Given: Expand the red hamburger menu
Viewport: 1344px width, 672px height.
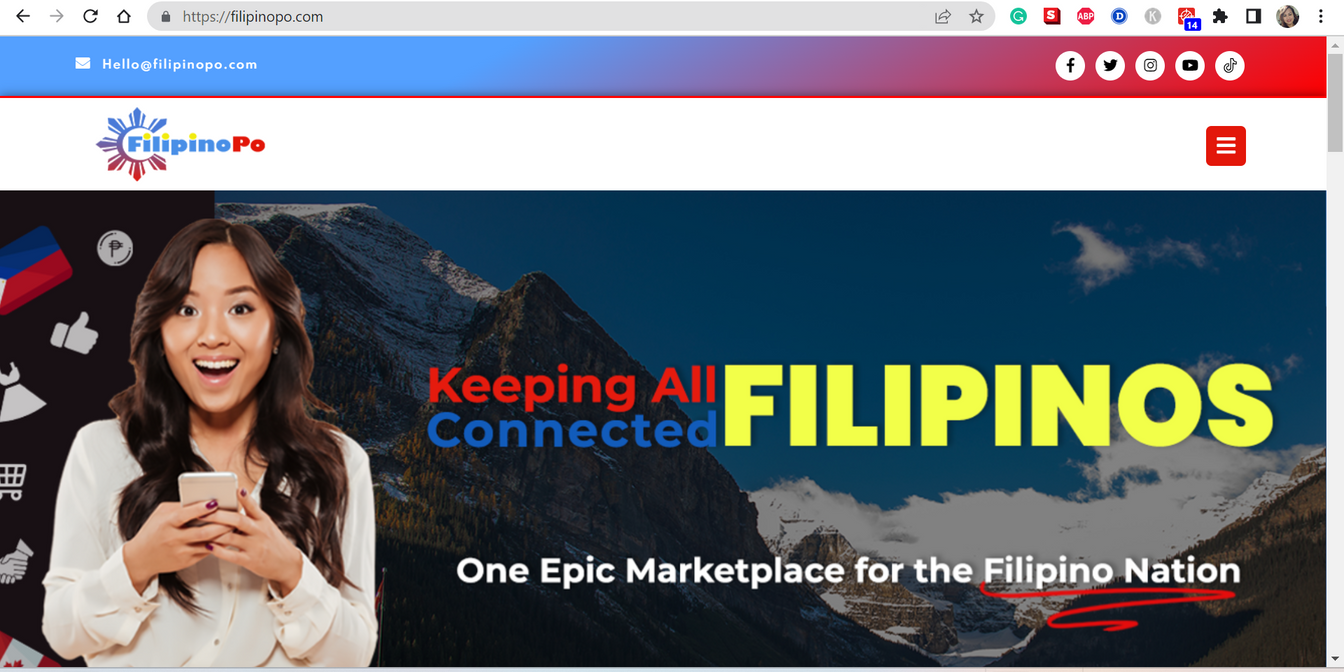Looking at the screenshot, I should point(1226,146).
